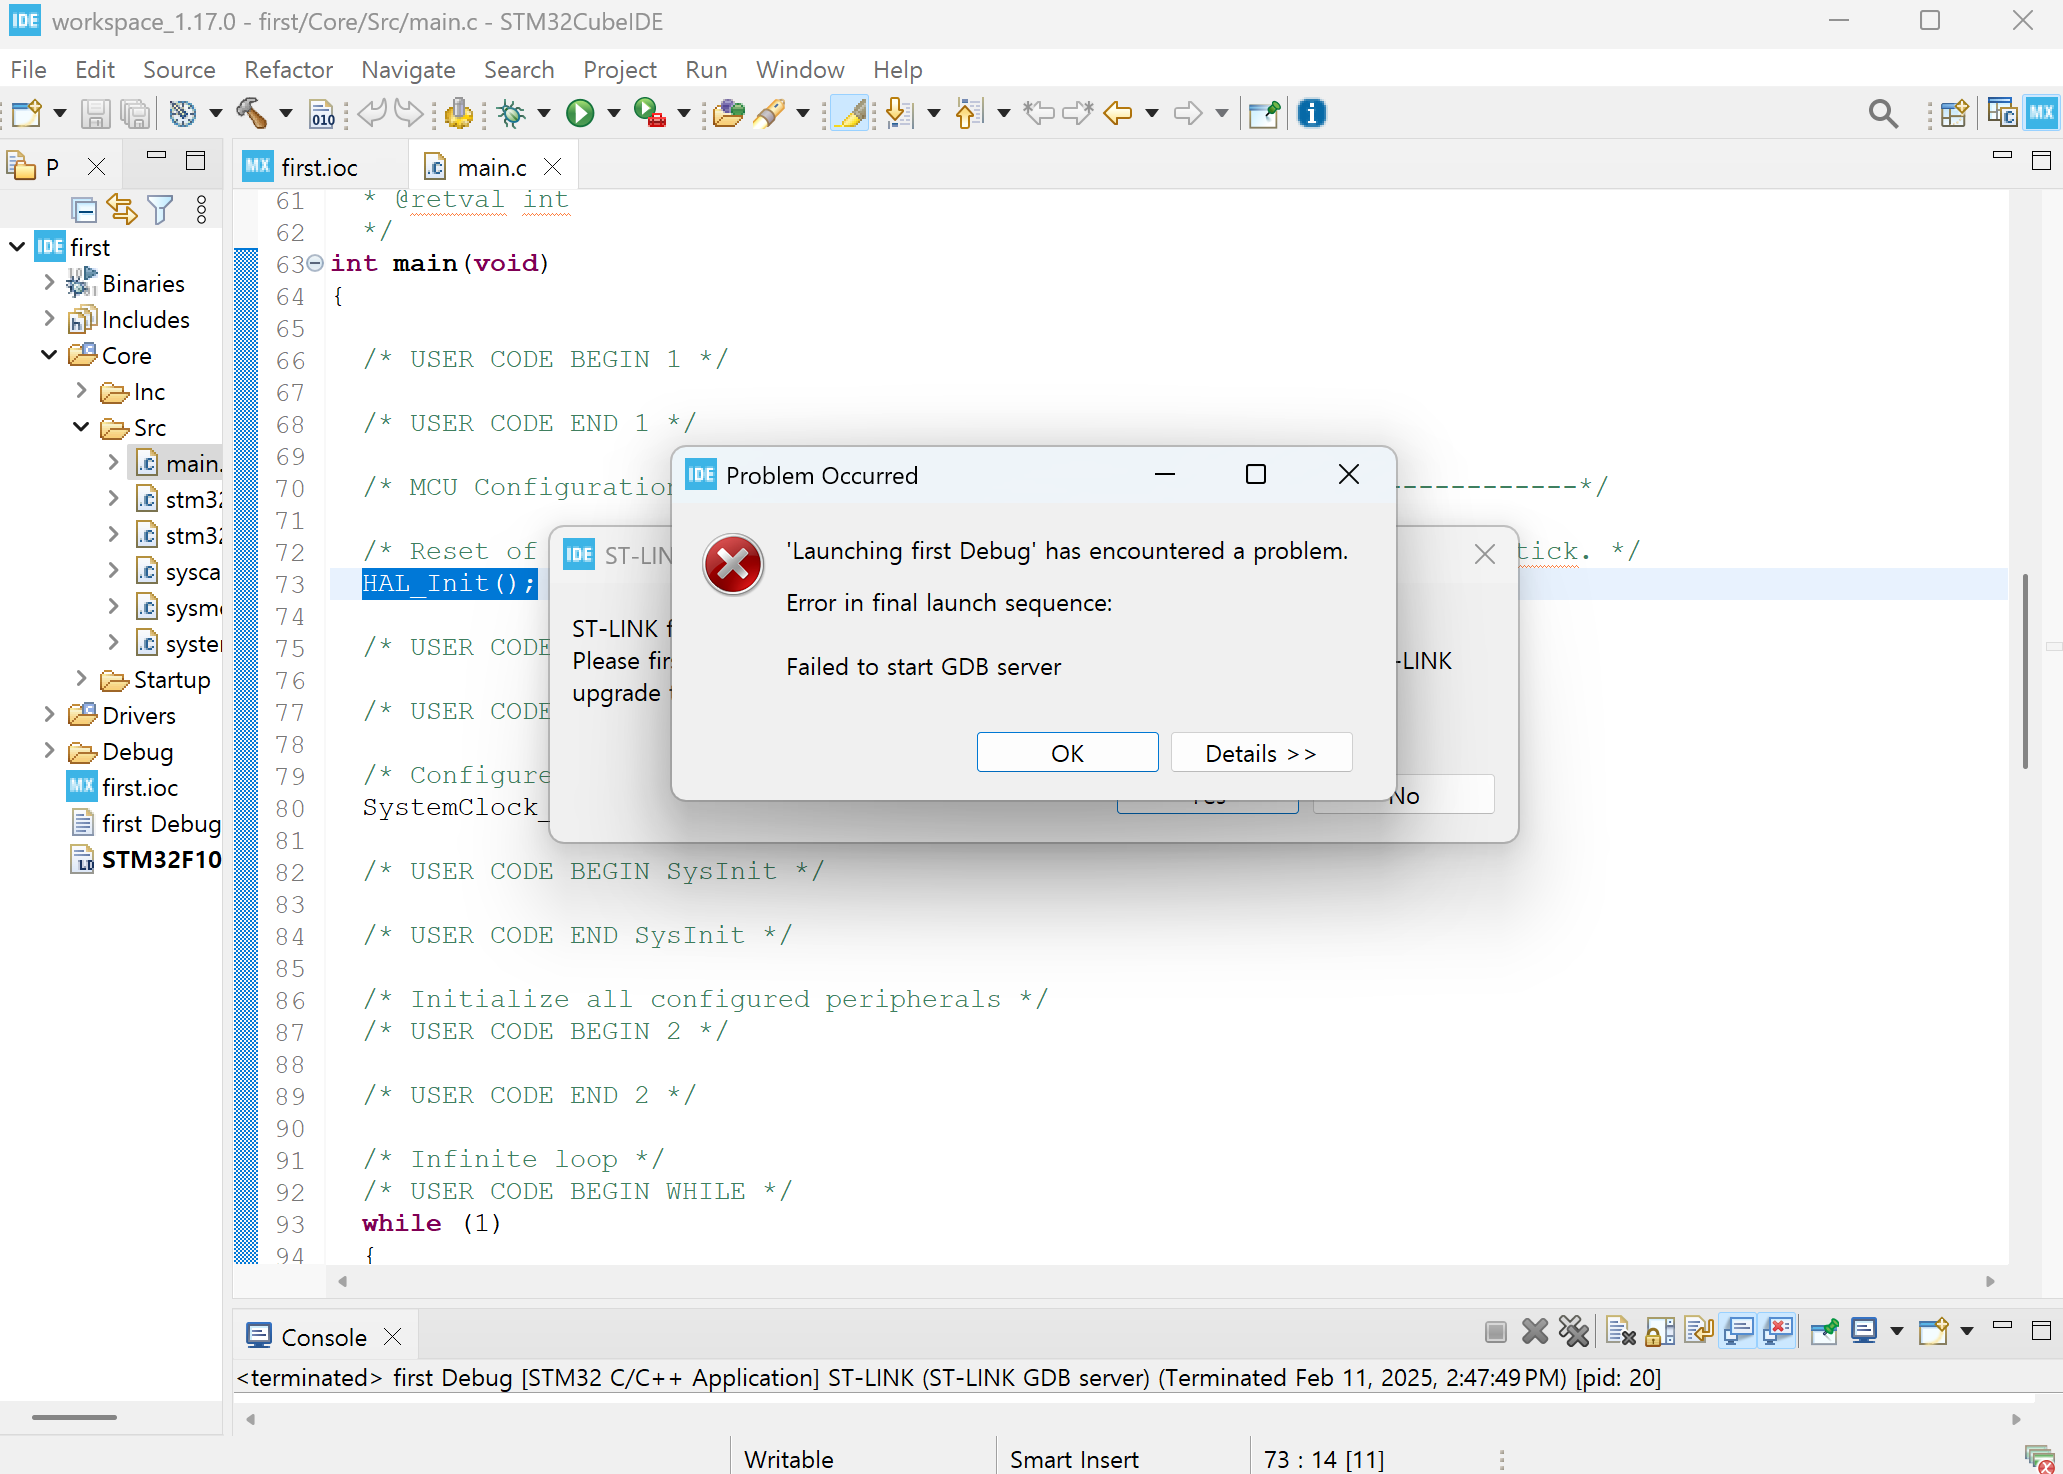Launch the Debug bug icon
Viewport: 2063px width, 1474px height.
click(511, 113)
